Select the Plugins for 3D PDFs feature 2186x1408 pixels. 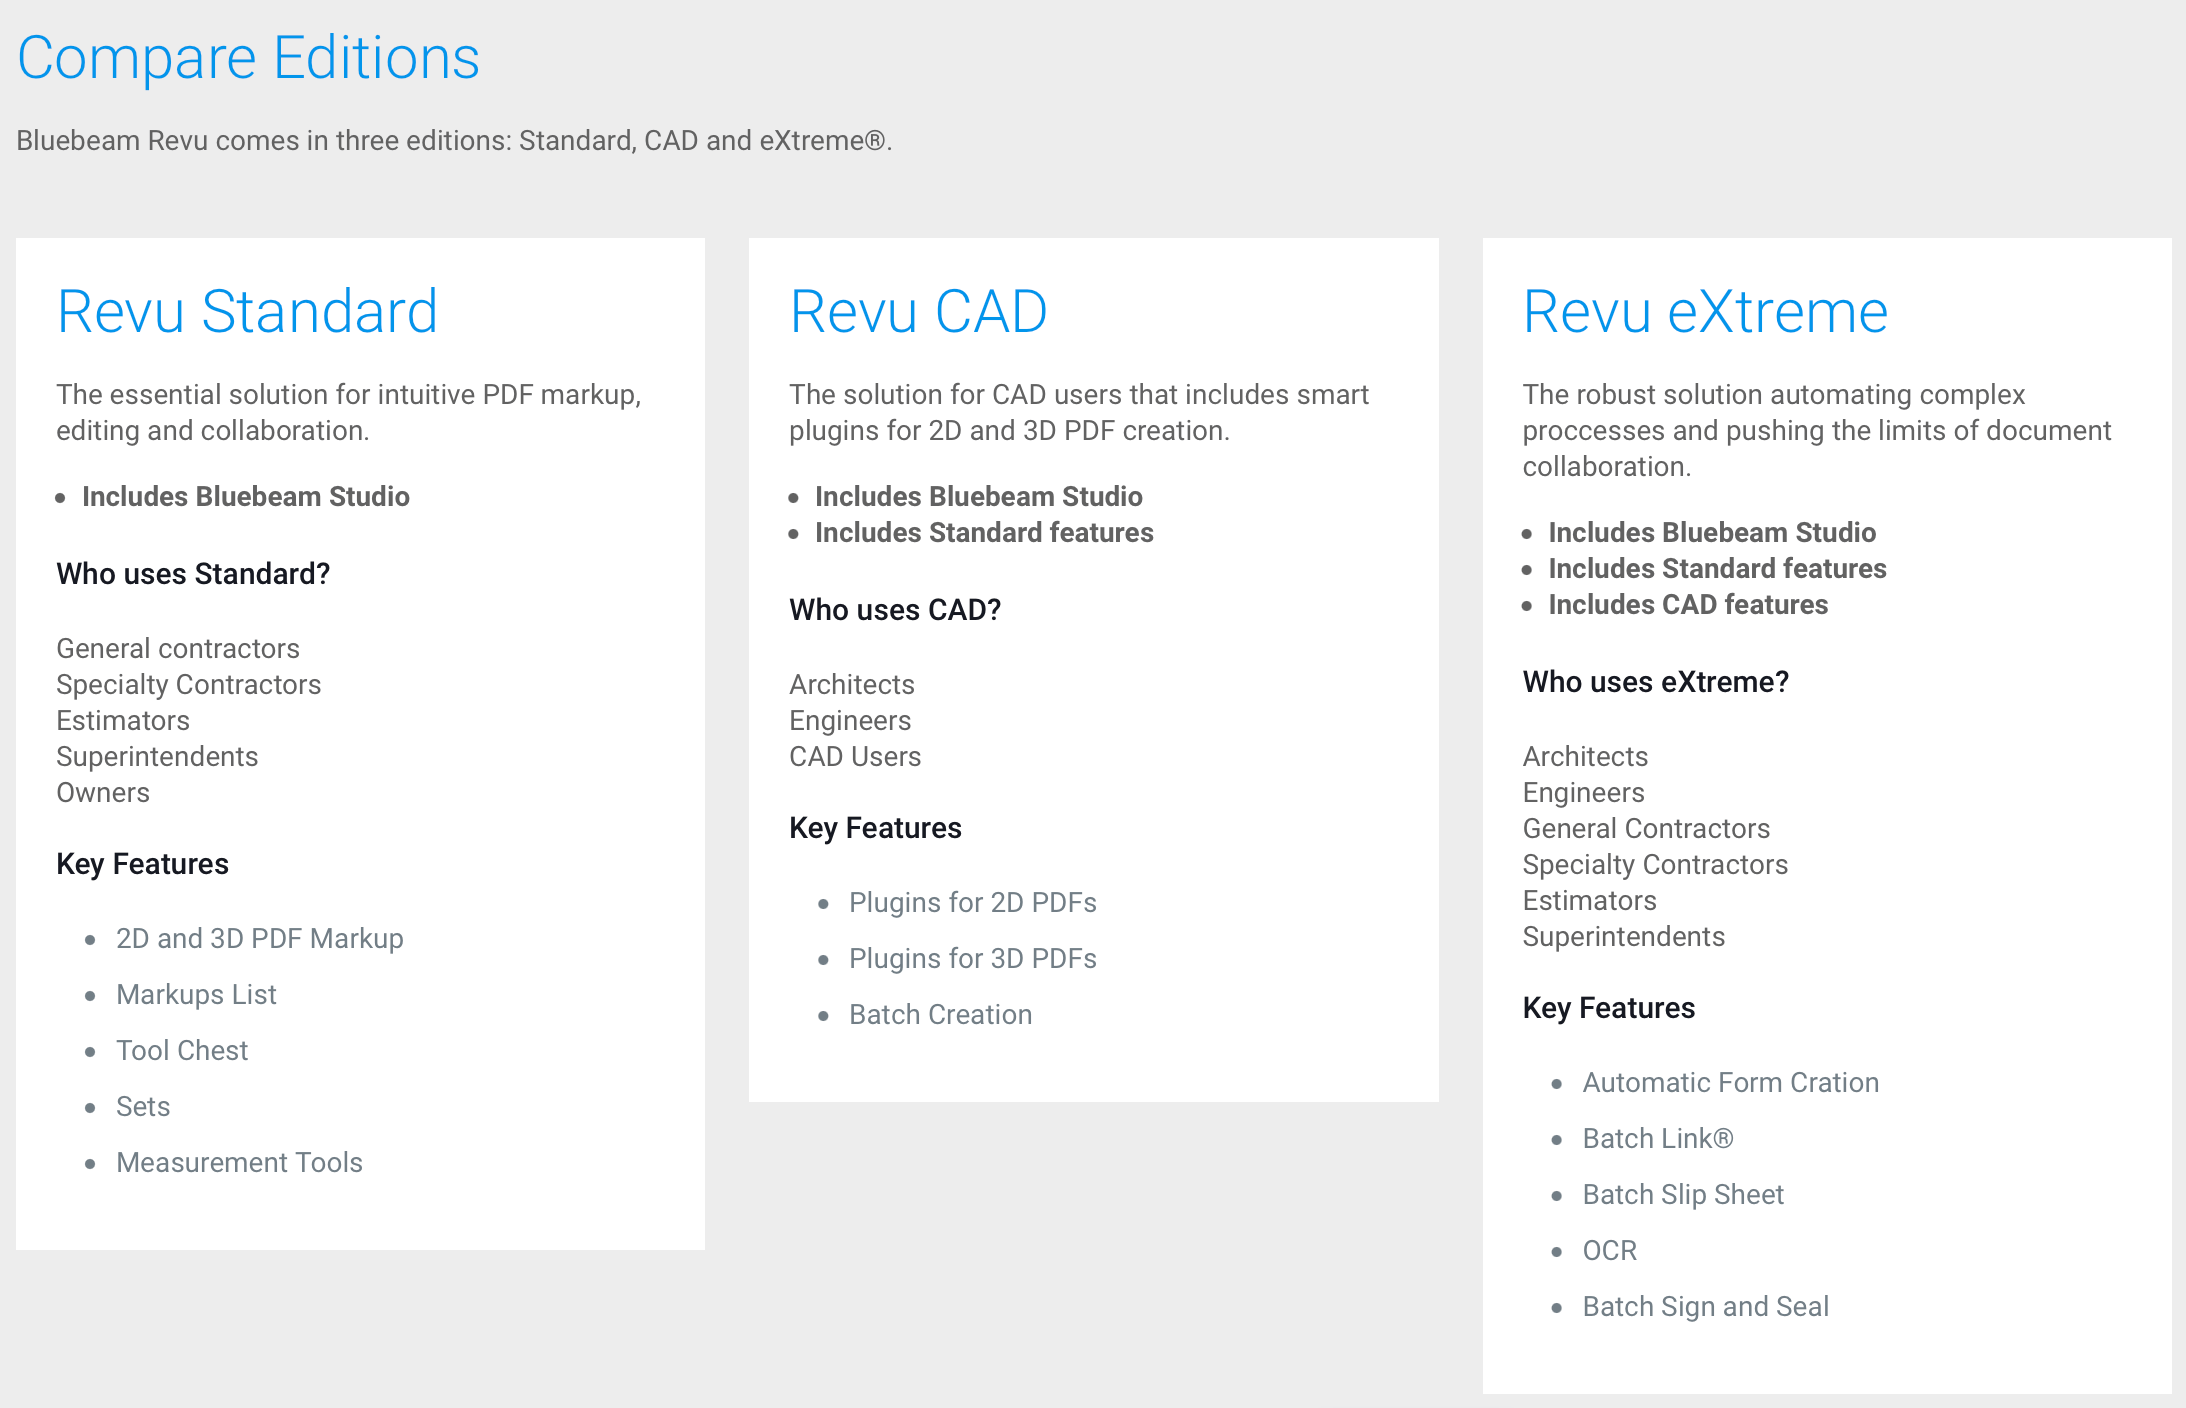(973, 958)
